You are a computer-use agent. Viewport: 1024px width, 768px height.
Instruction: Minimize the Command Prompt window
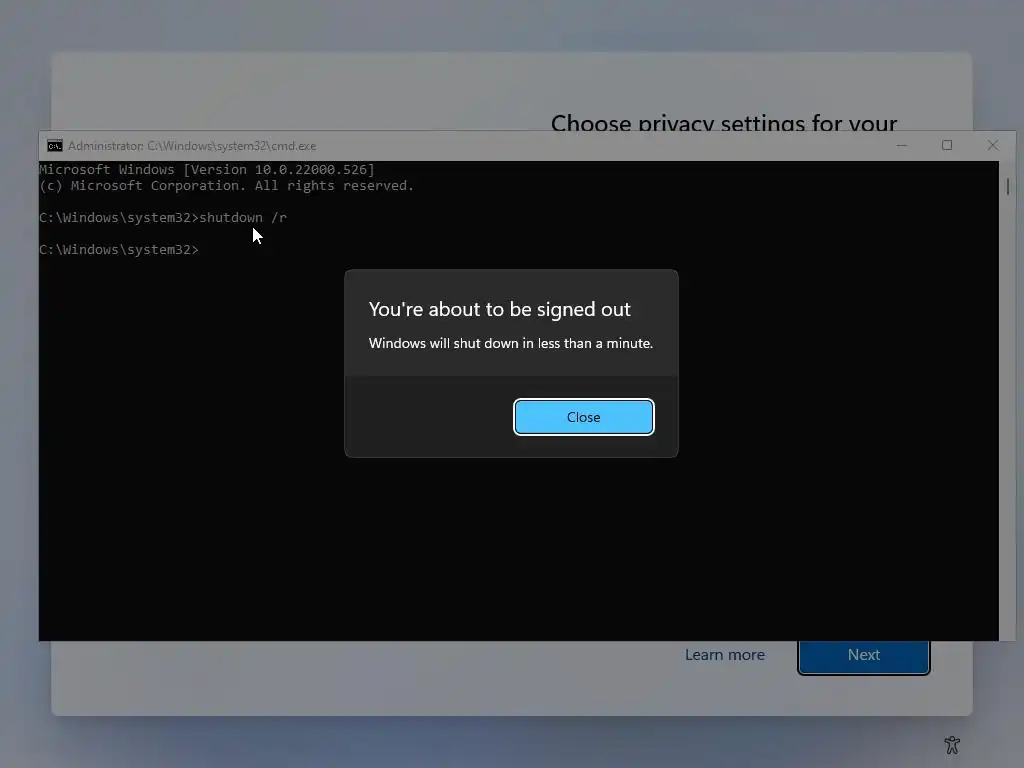click(902, 146)
